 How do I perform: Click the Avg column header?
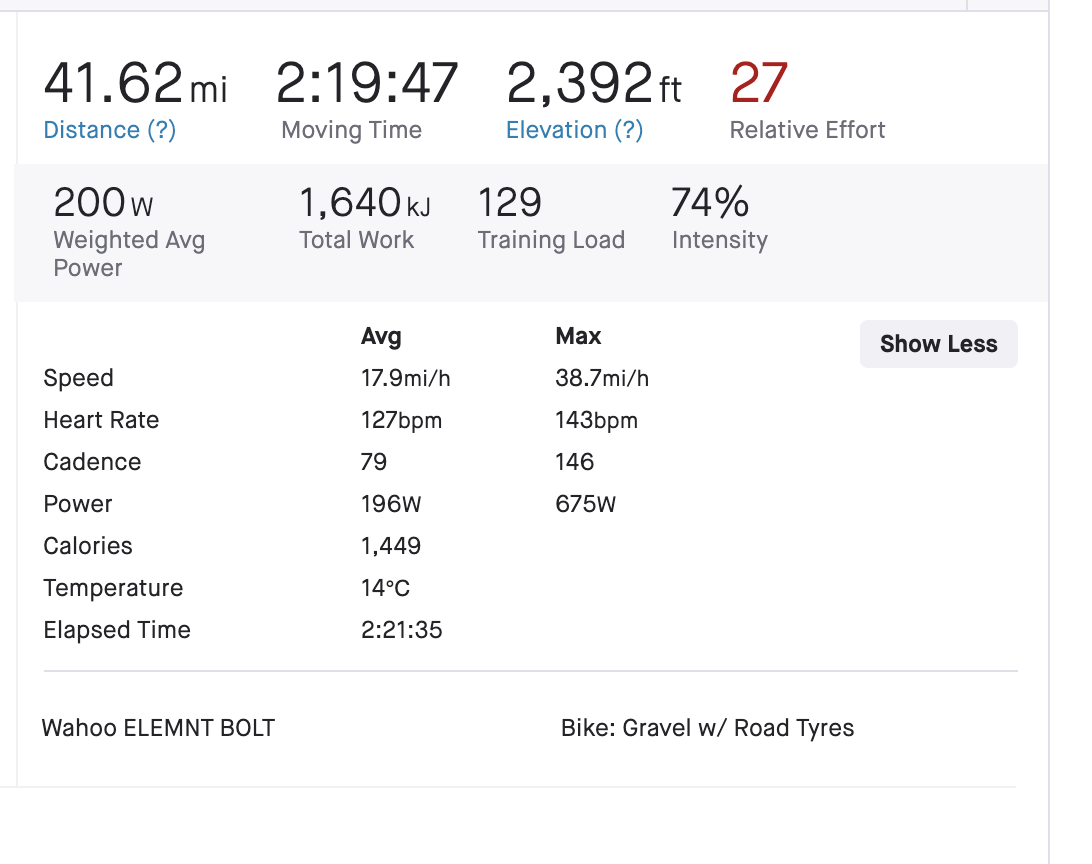tap(381, 337)
